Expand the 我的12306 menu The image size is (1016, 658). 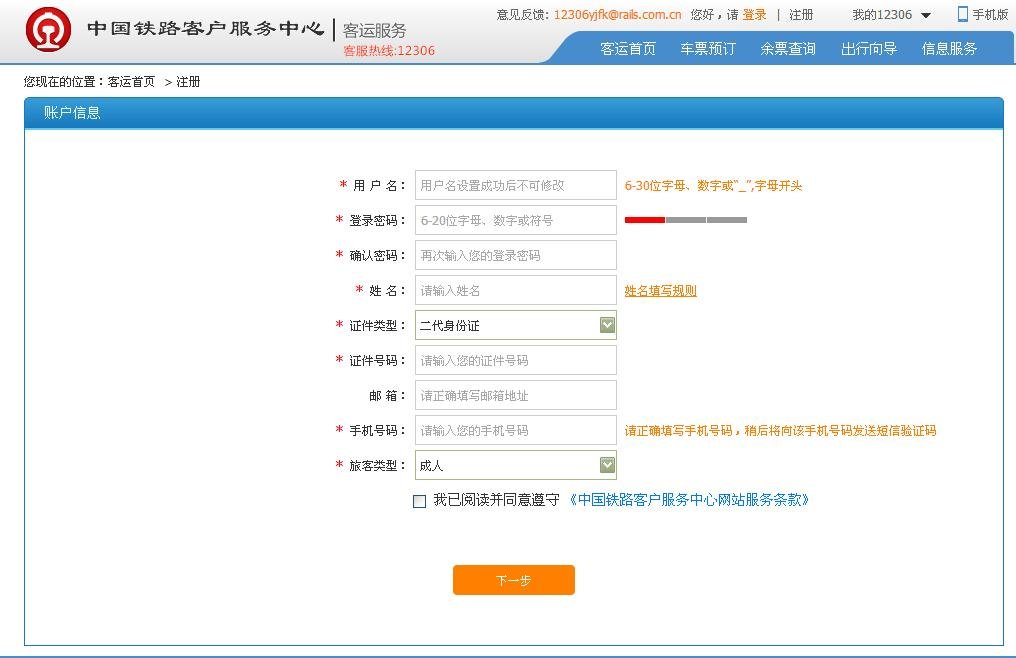pos(888,14)
